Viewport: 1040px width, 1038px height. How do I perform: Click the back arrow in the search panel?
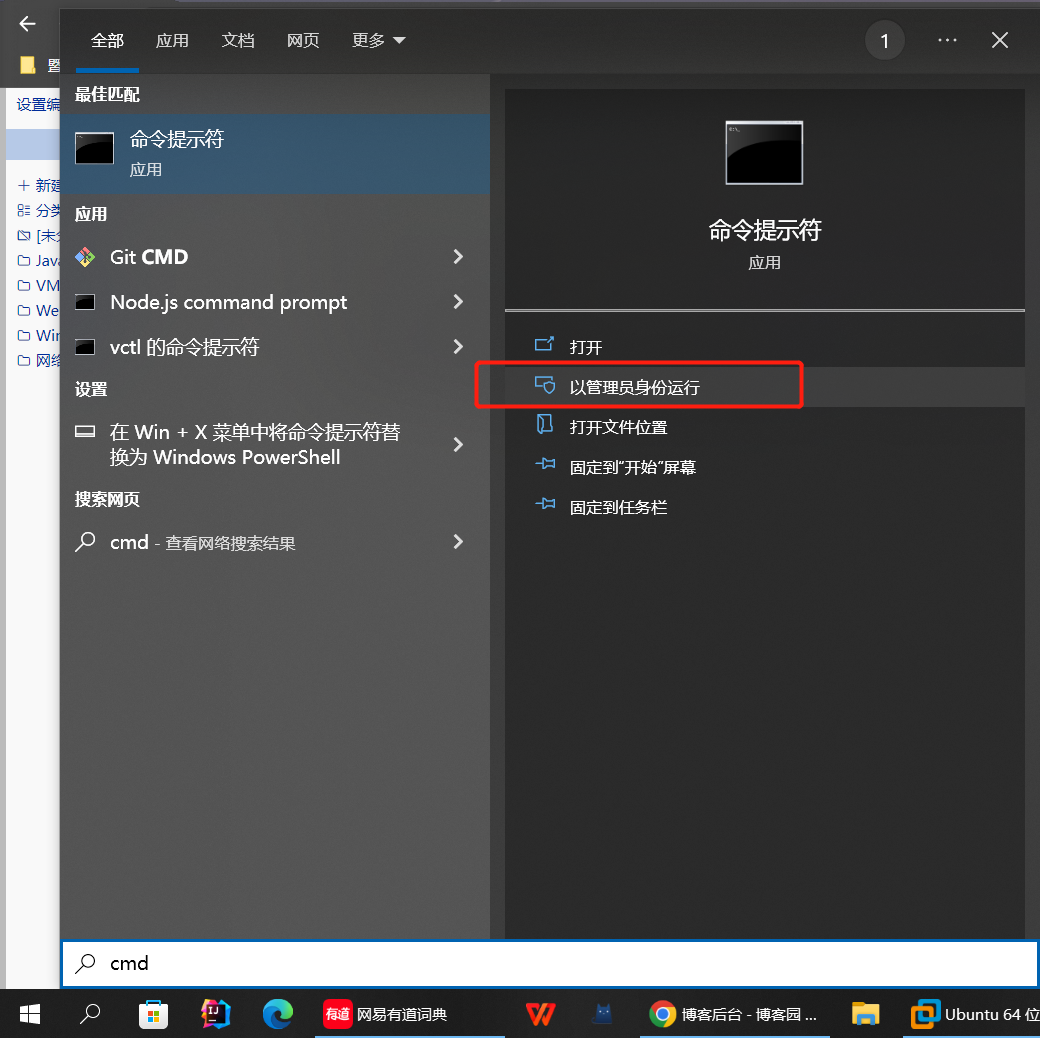pos(28,24)
